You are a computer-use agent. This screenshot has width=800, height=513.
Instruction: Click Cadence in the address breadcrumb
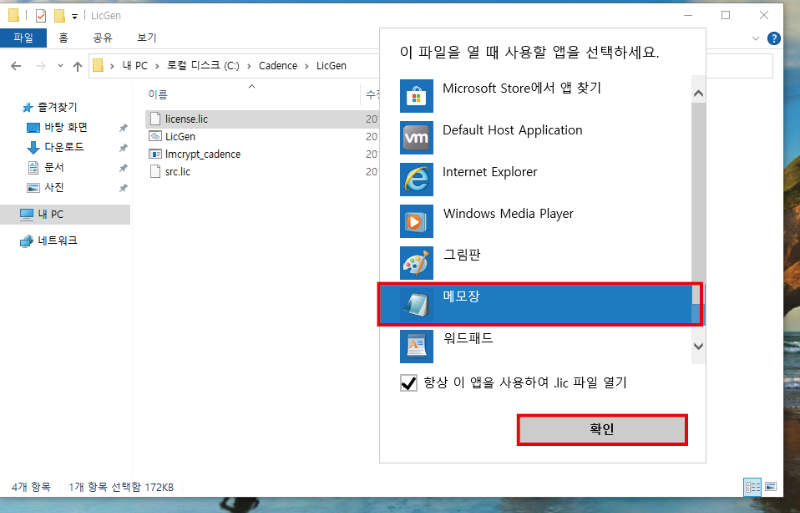tap(278, 66)
